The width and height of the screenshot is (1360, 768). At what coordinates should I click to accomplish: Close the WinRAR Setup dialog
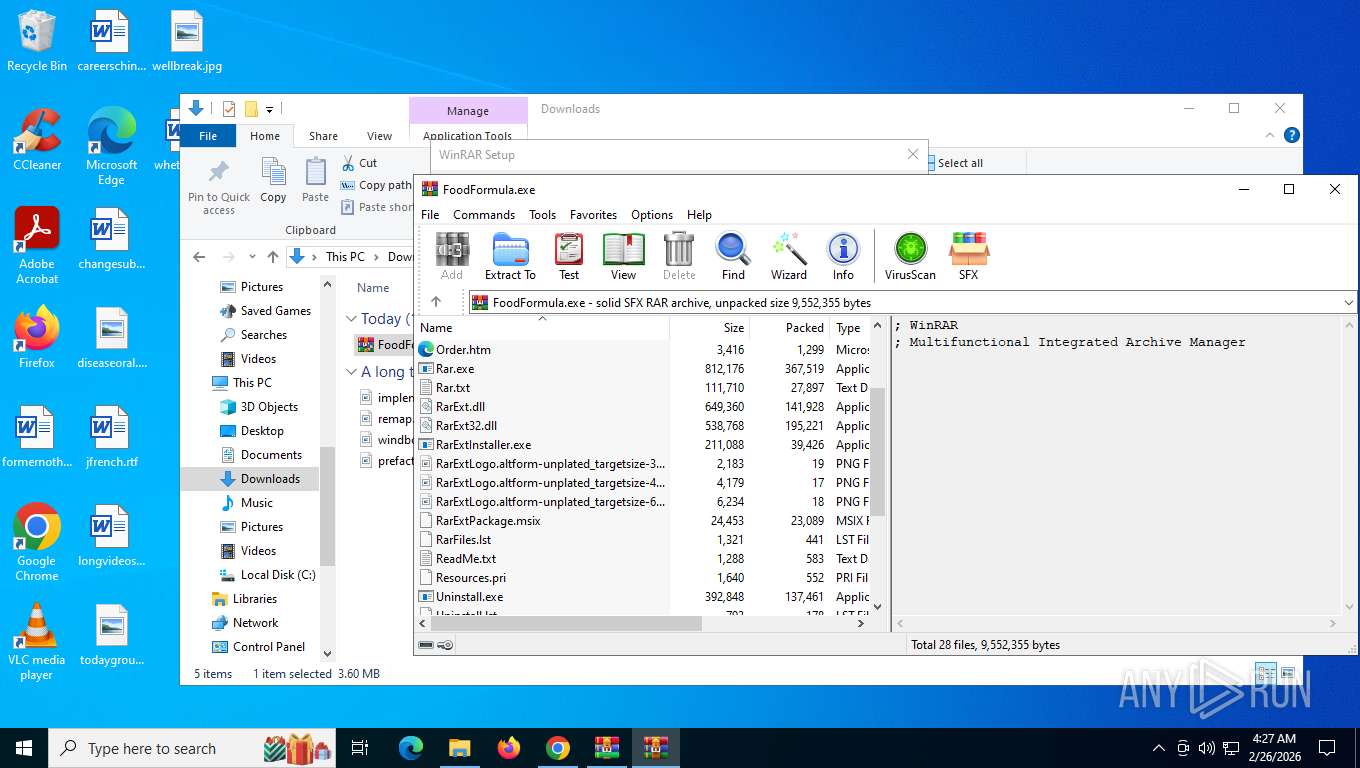[912, 154]
